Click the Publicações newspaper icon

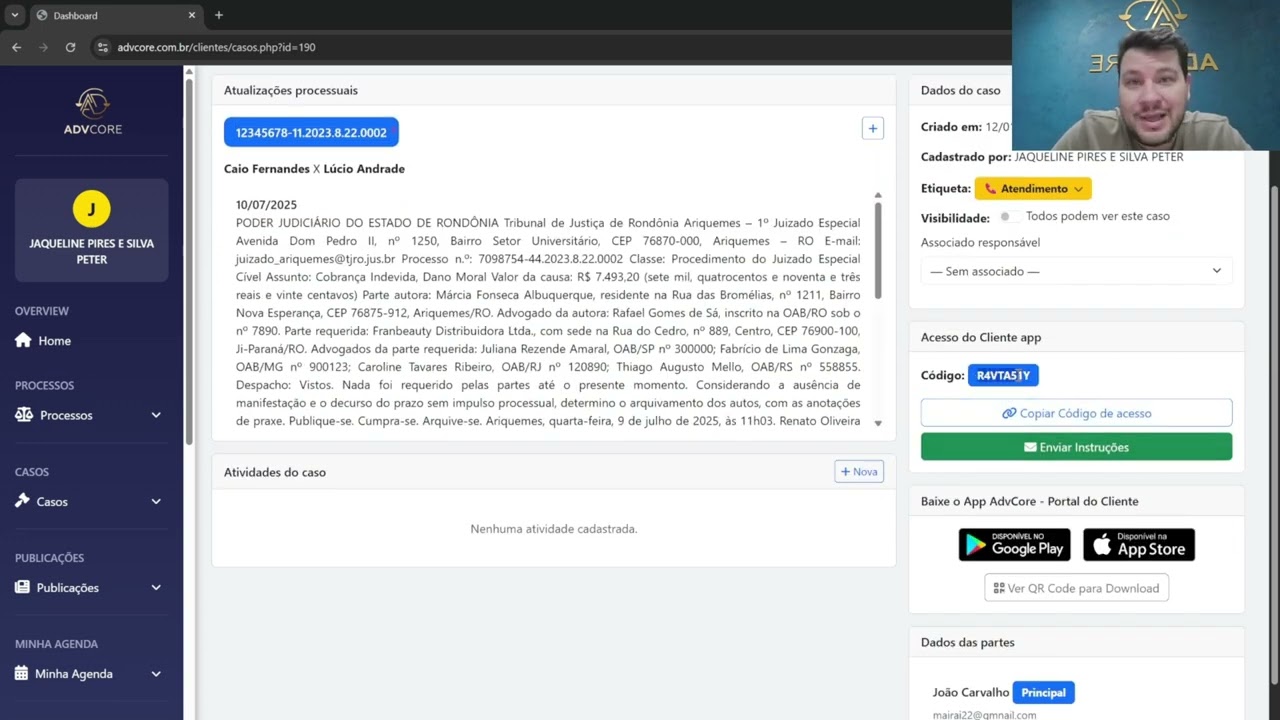pyautogui.click(x=23, y=587)
